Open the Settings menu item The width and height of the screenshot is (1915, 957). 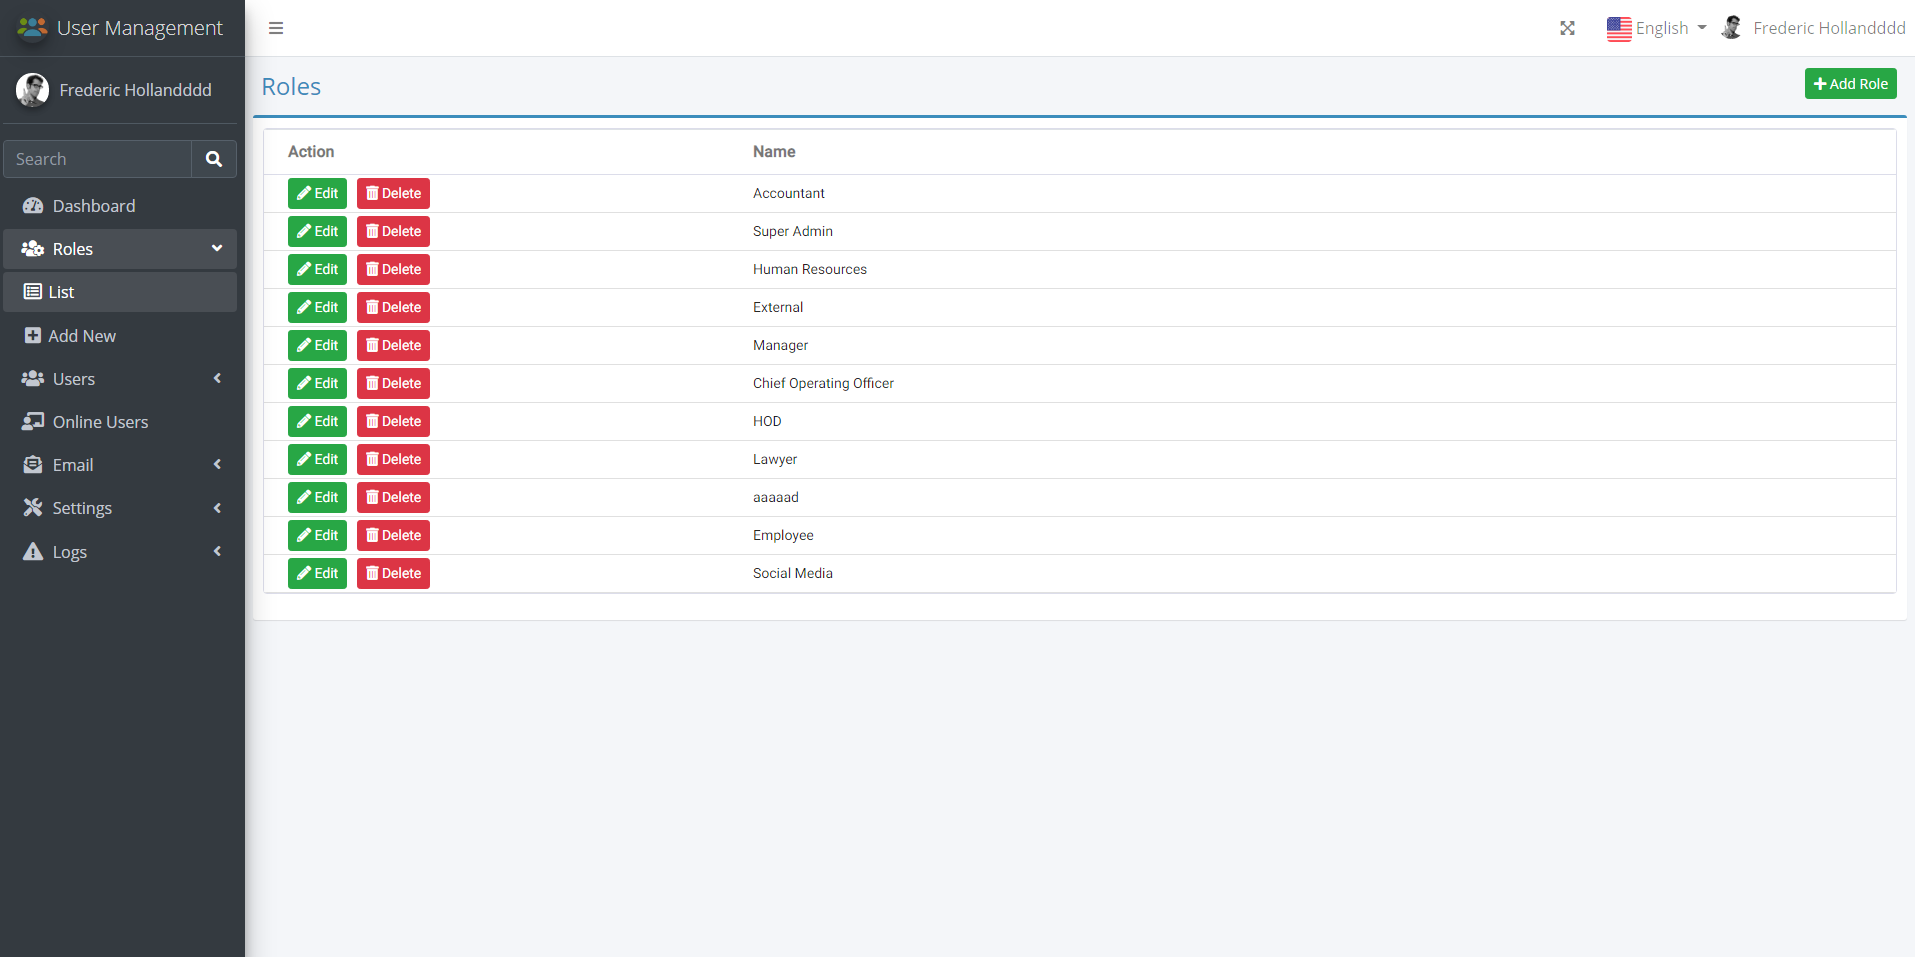click(x=120, y=508)
